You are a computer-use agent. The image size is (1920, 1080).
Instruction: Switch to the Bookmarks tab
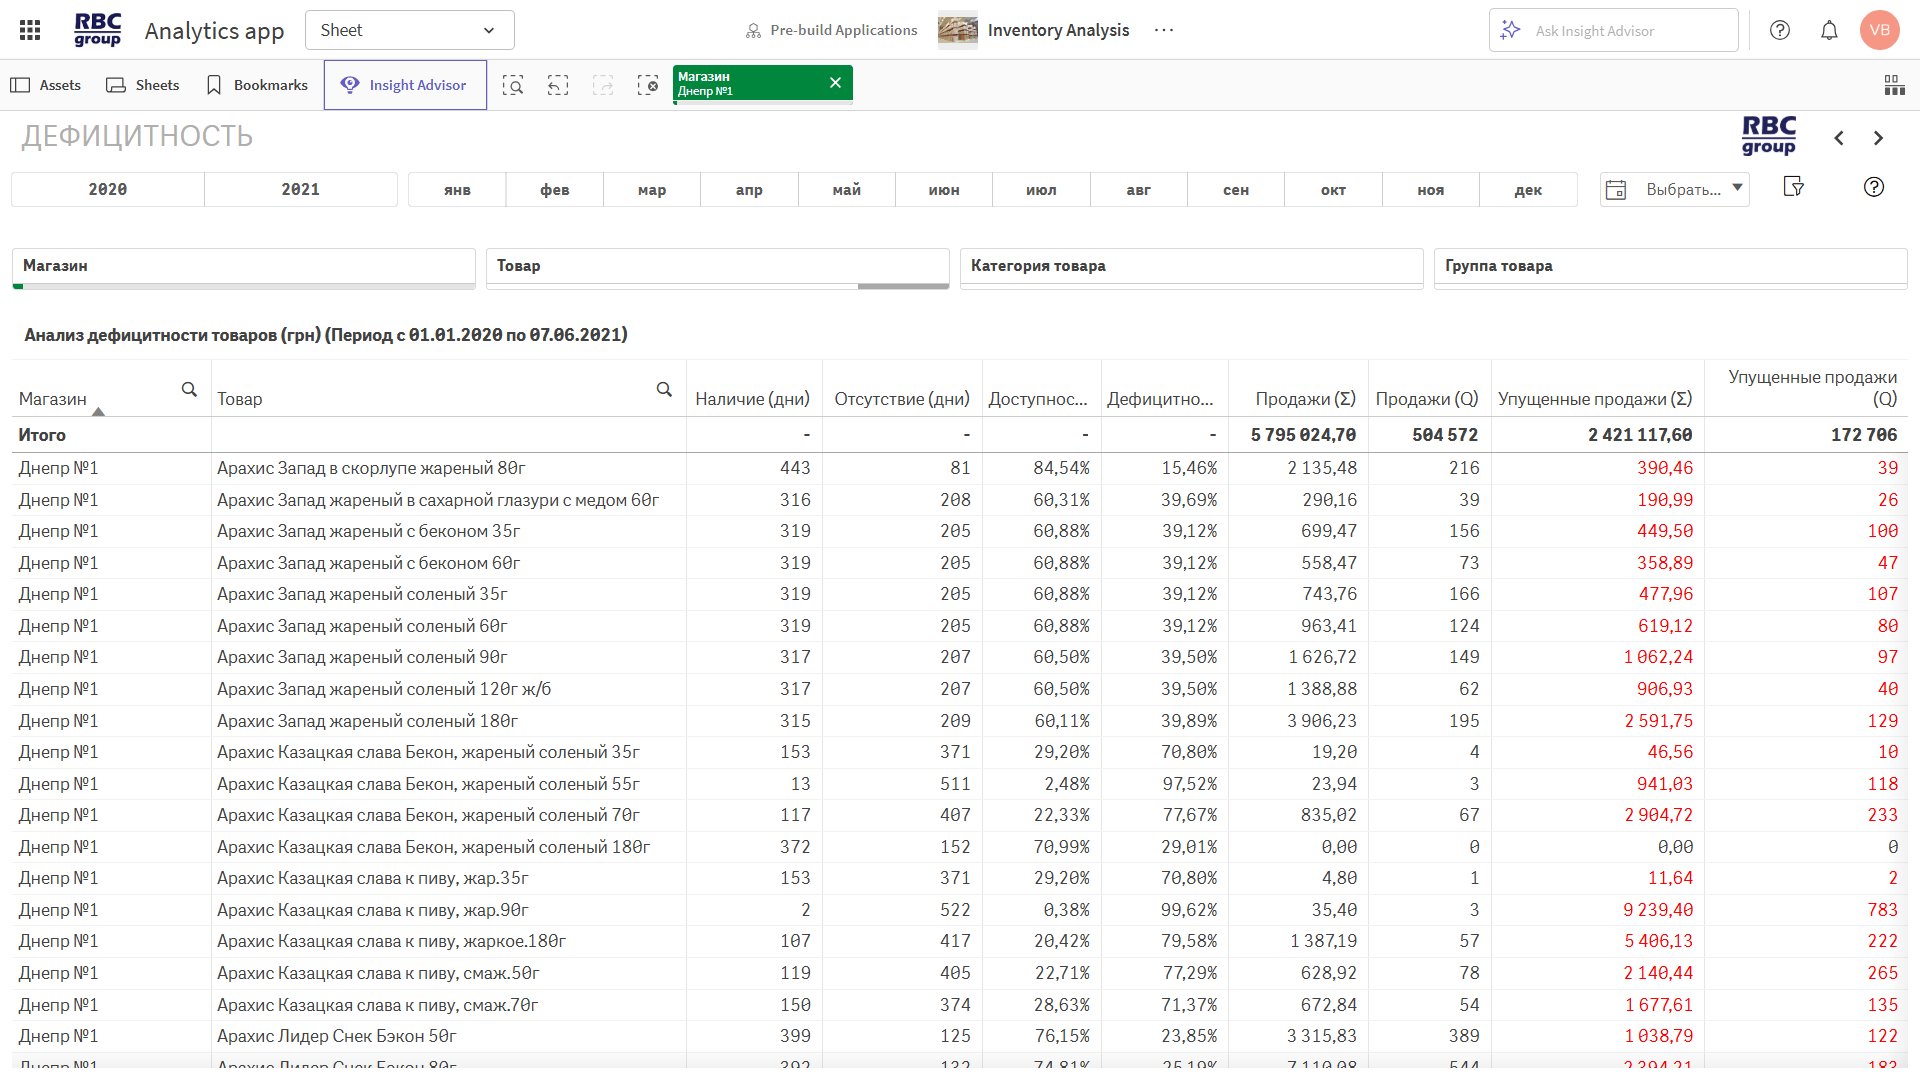pyautogui.click(x=256, y=84)
